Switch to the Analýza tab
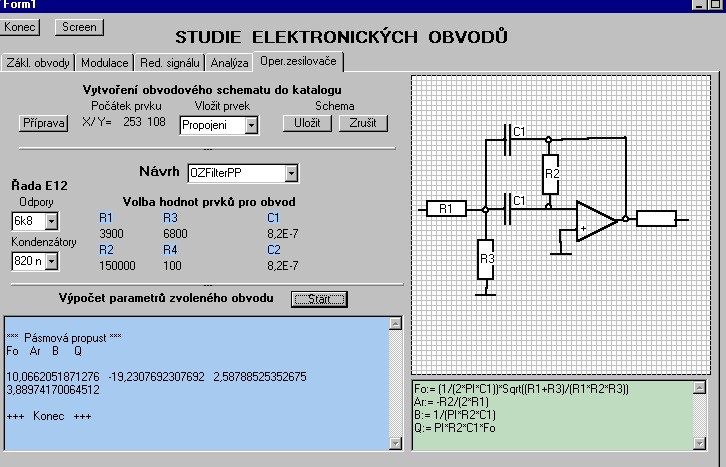 pyautogui.click(x=229, y=63)
